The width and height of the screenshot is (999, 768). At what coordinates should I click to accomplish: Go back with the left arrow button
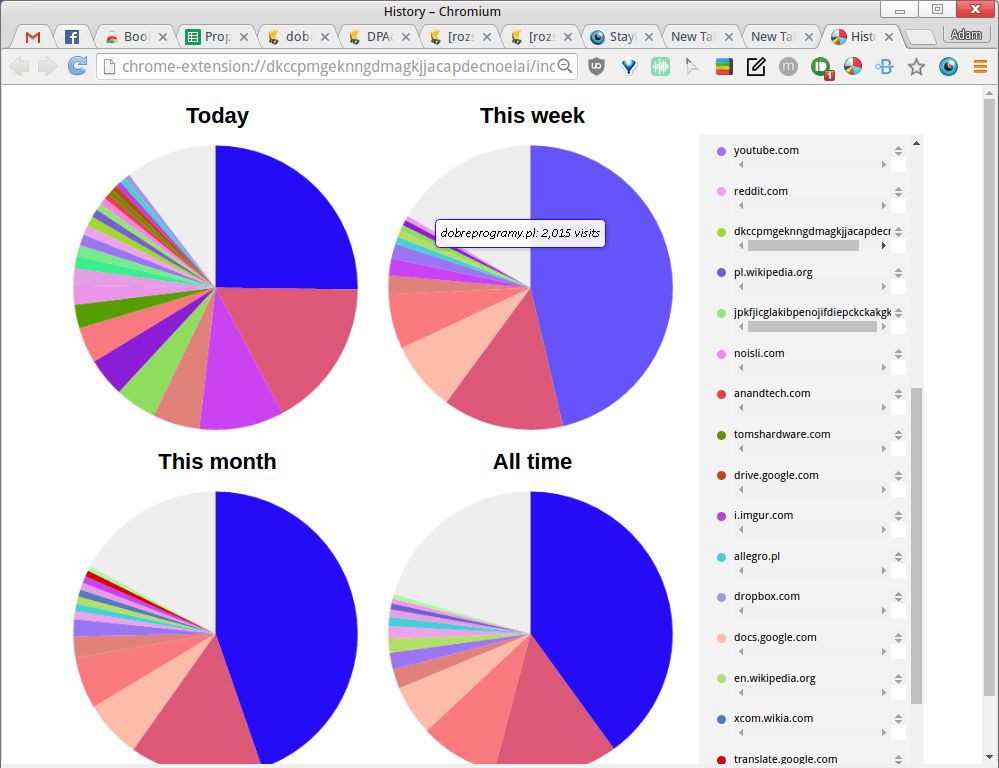click(x=20, y=66)
